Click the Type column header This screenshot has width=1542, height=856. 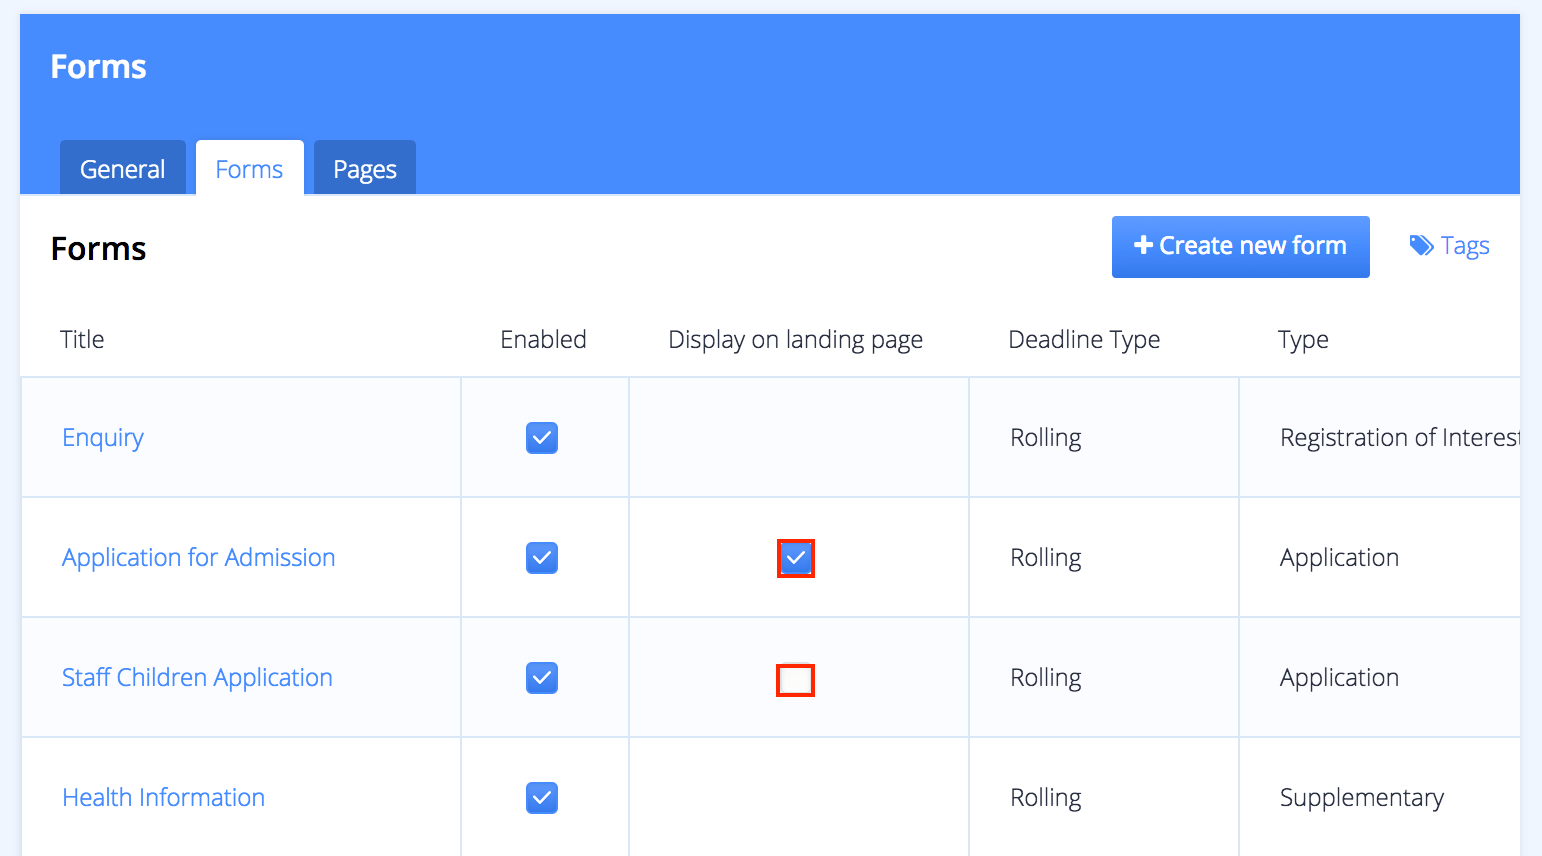point(1303,340)
